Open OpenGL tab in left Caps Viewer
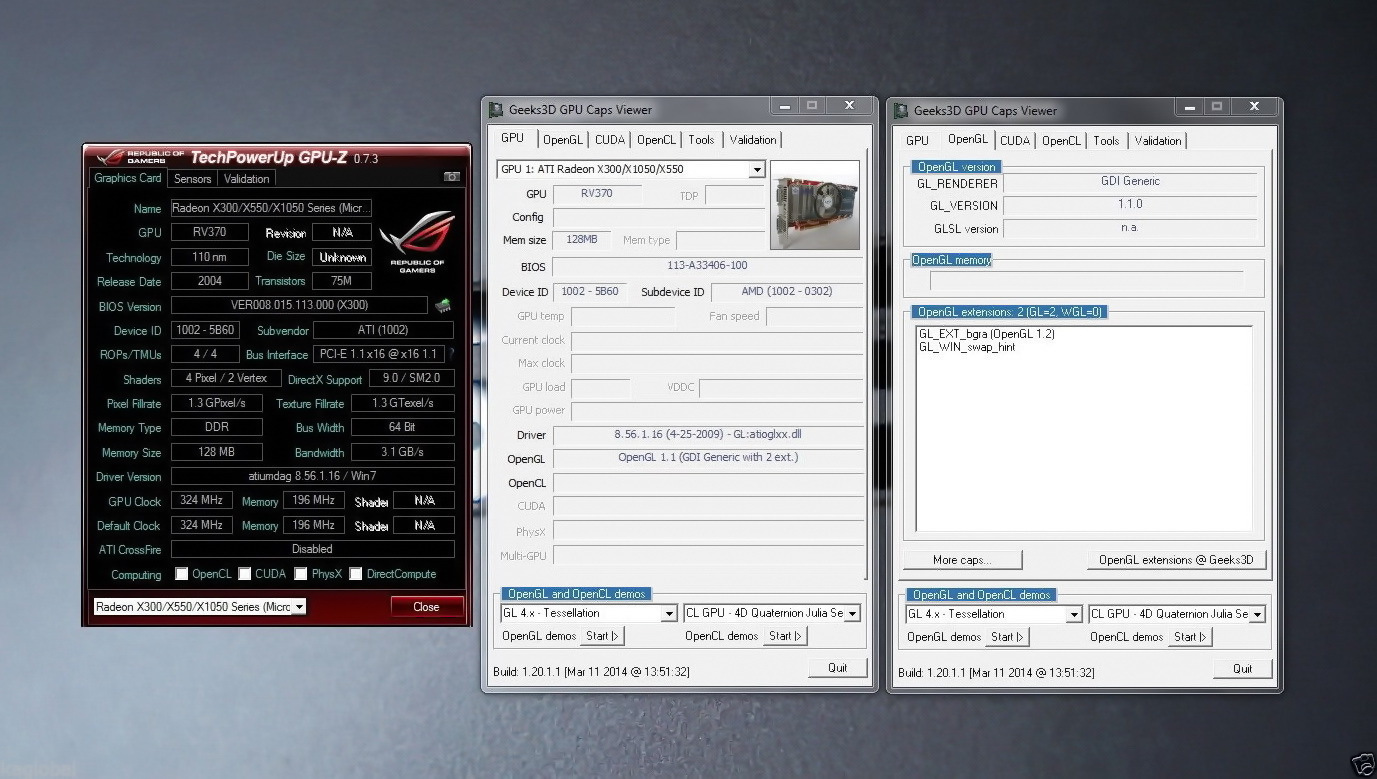This screenshot has height=779, width=1377. tap(563, 140)
